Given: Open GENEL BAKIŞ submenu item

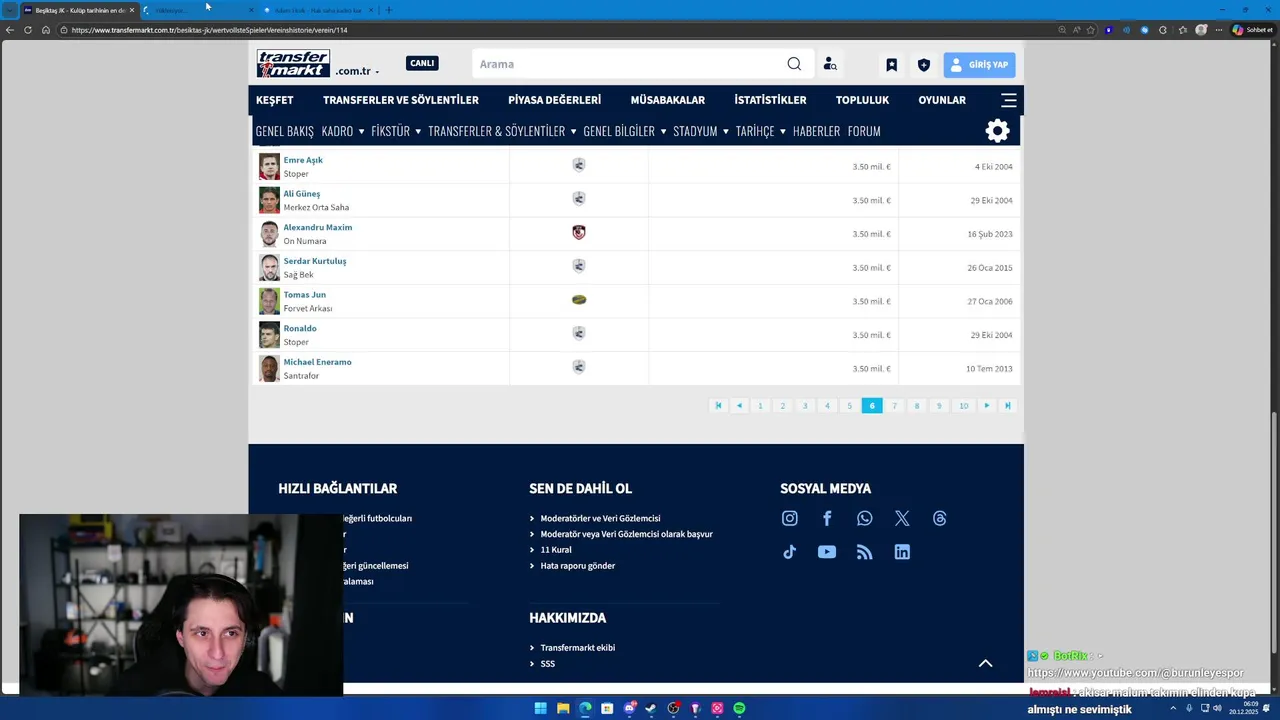Looking at the screenshot, I should tap(285, 131).
